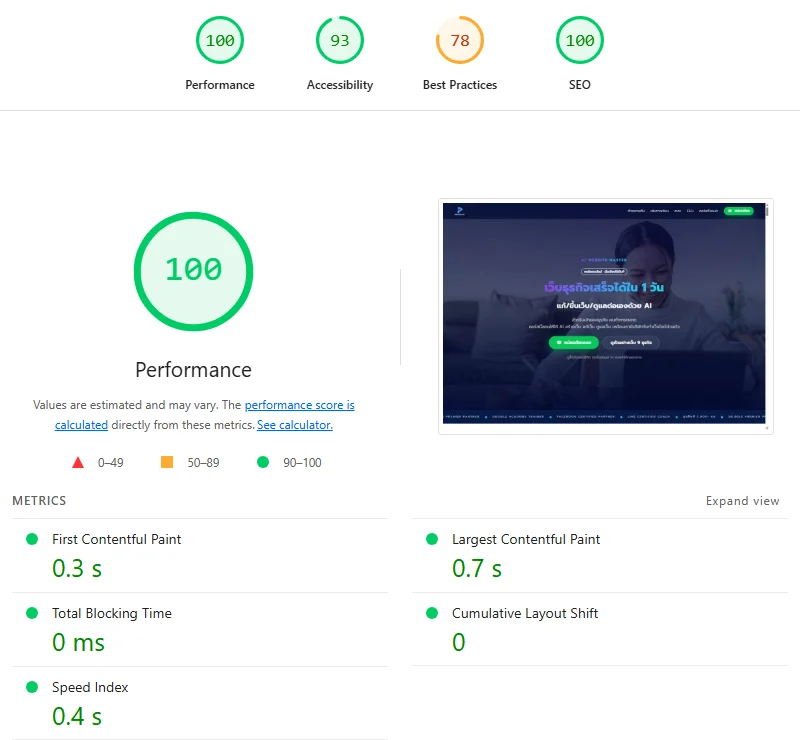The width and height of the screenshot is (800, 740).
Task: Click the 0 Cumulative Layout Shift value
Action: tap(459, 642)
